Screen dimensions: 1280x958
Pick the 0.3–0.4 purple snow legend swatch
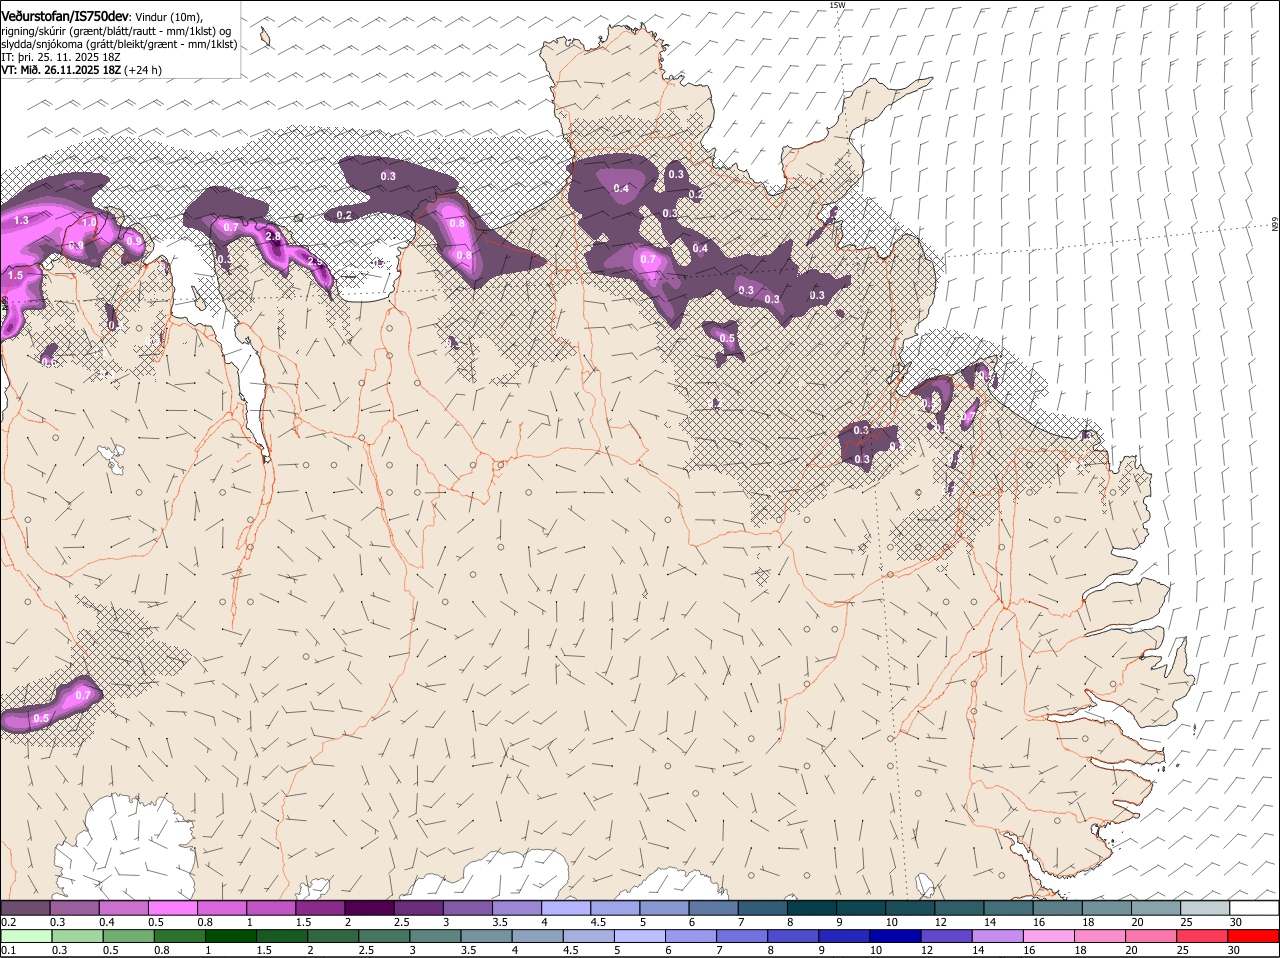74,908
